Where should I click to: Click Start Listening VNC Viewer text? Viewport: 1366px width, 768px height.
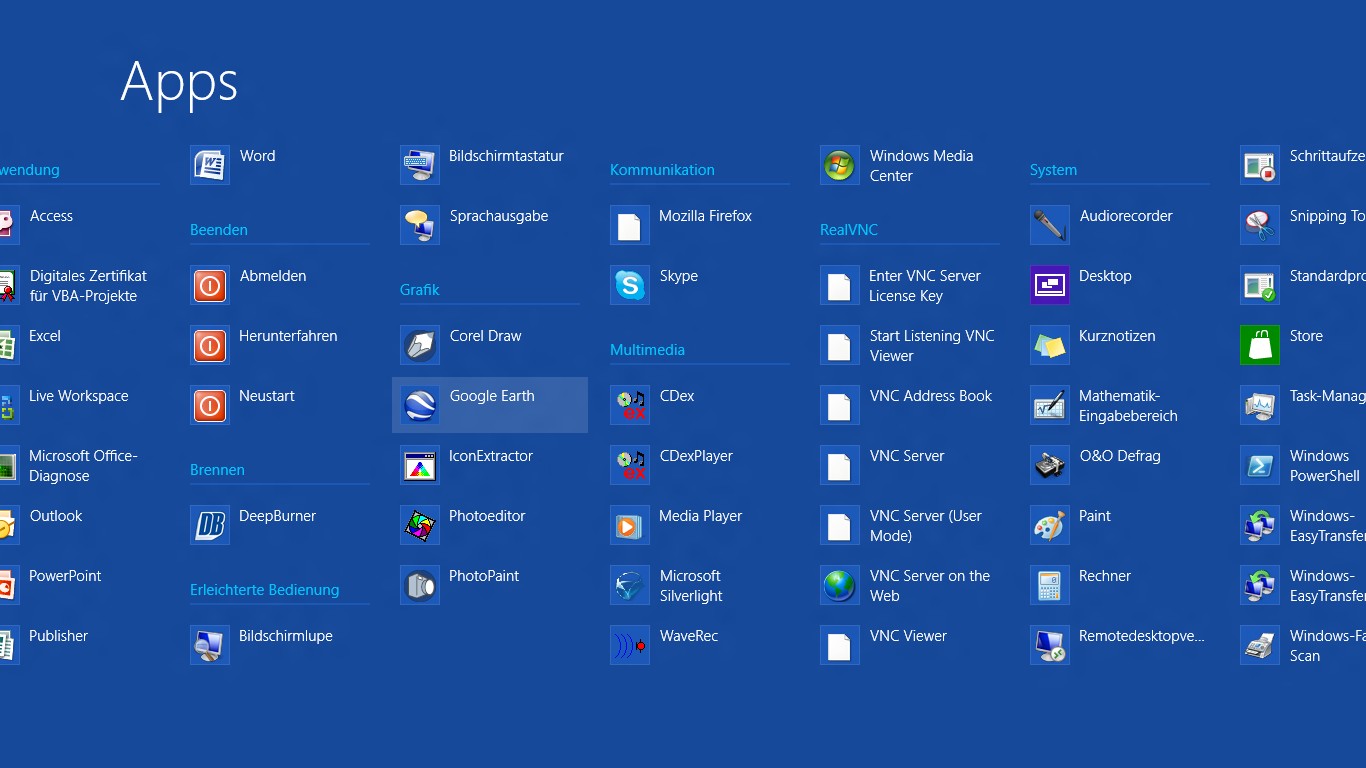point(932,346)
